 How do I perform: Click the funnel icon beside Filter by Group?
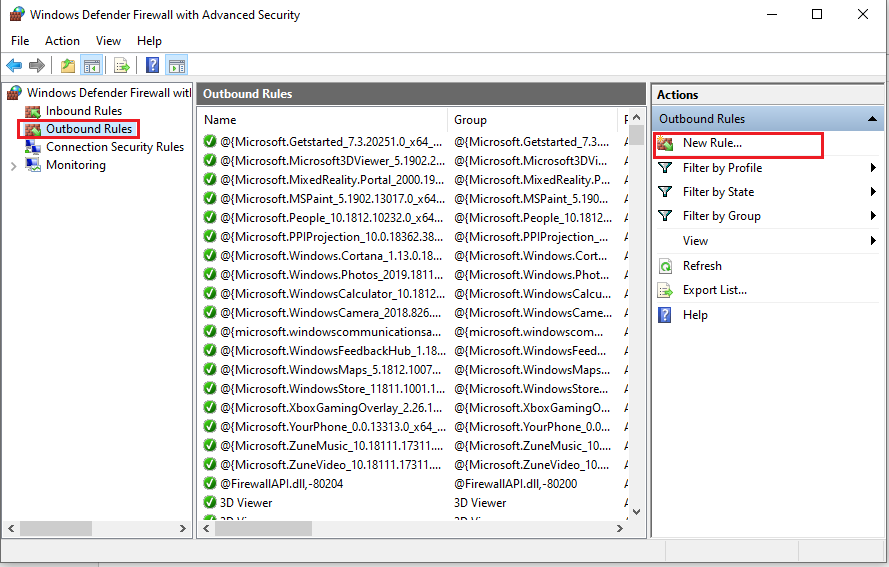[x=665, y=216]
